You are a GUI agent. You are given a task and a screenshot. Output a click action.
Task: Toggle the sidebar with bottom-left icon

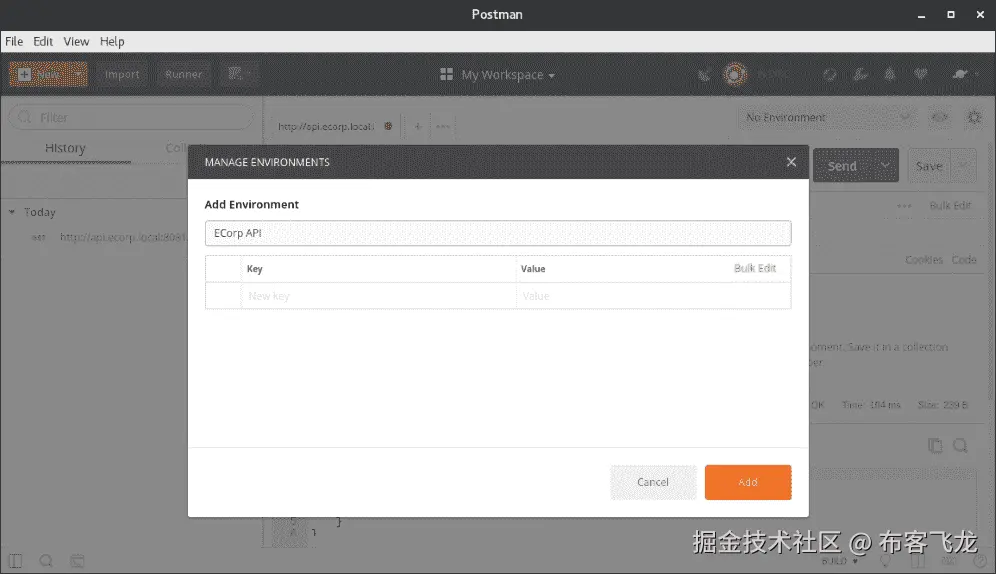pyautogui.click(x=15, y=561)
